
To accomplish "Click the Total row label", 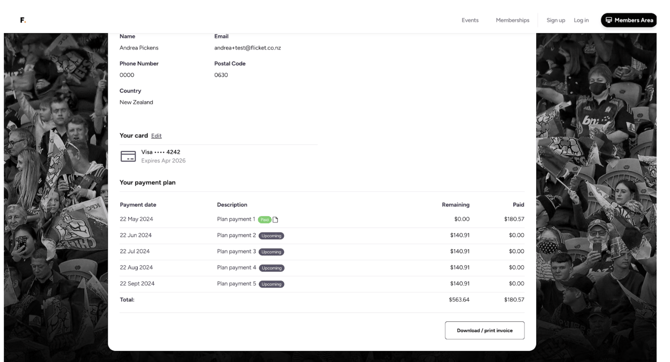I will pos(127,300).
